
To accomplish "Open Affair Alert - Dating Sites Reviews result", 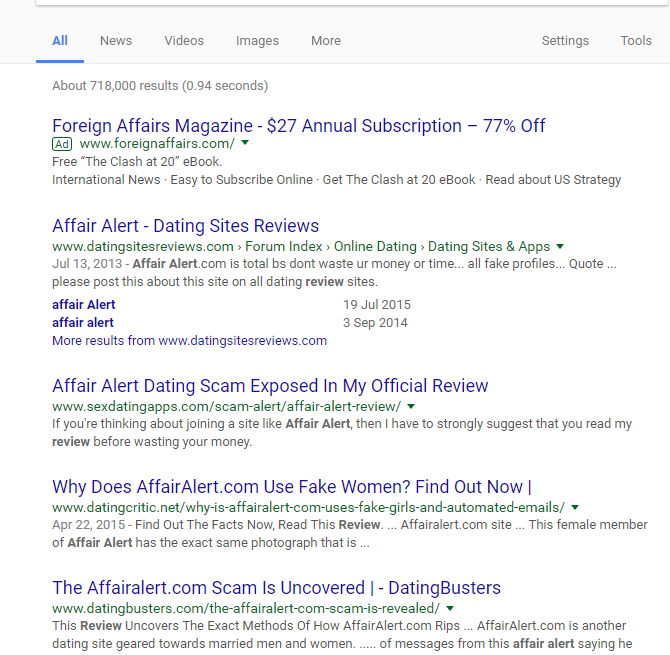I will (185, 226).
